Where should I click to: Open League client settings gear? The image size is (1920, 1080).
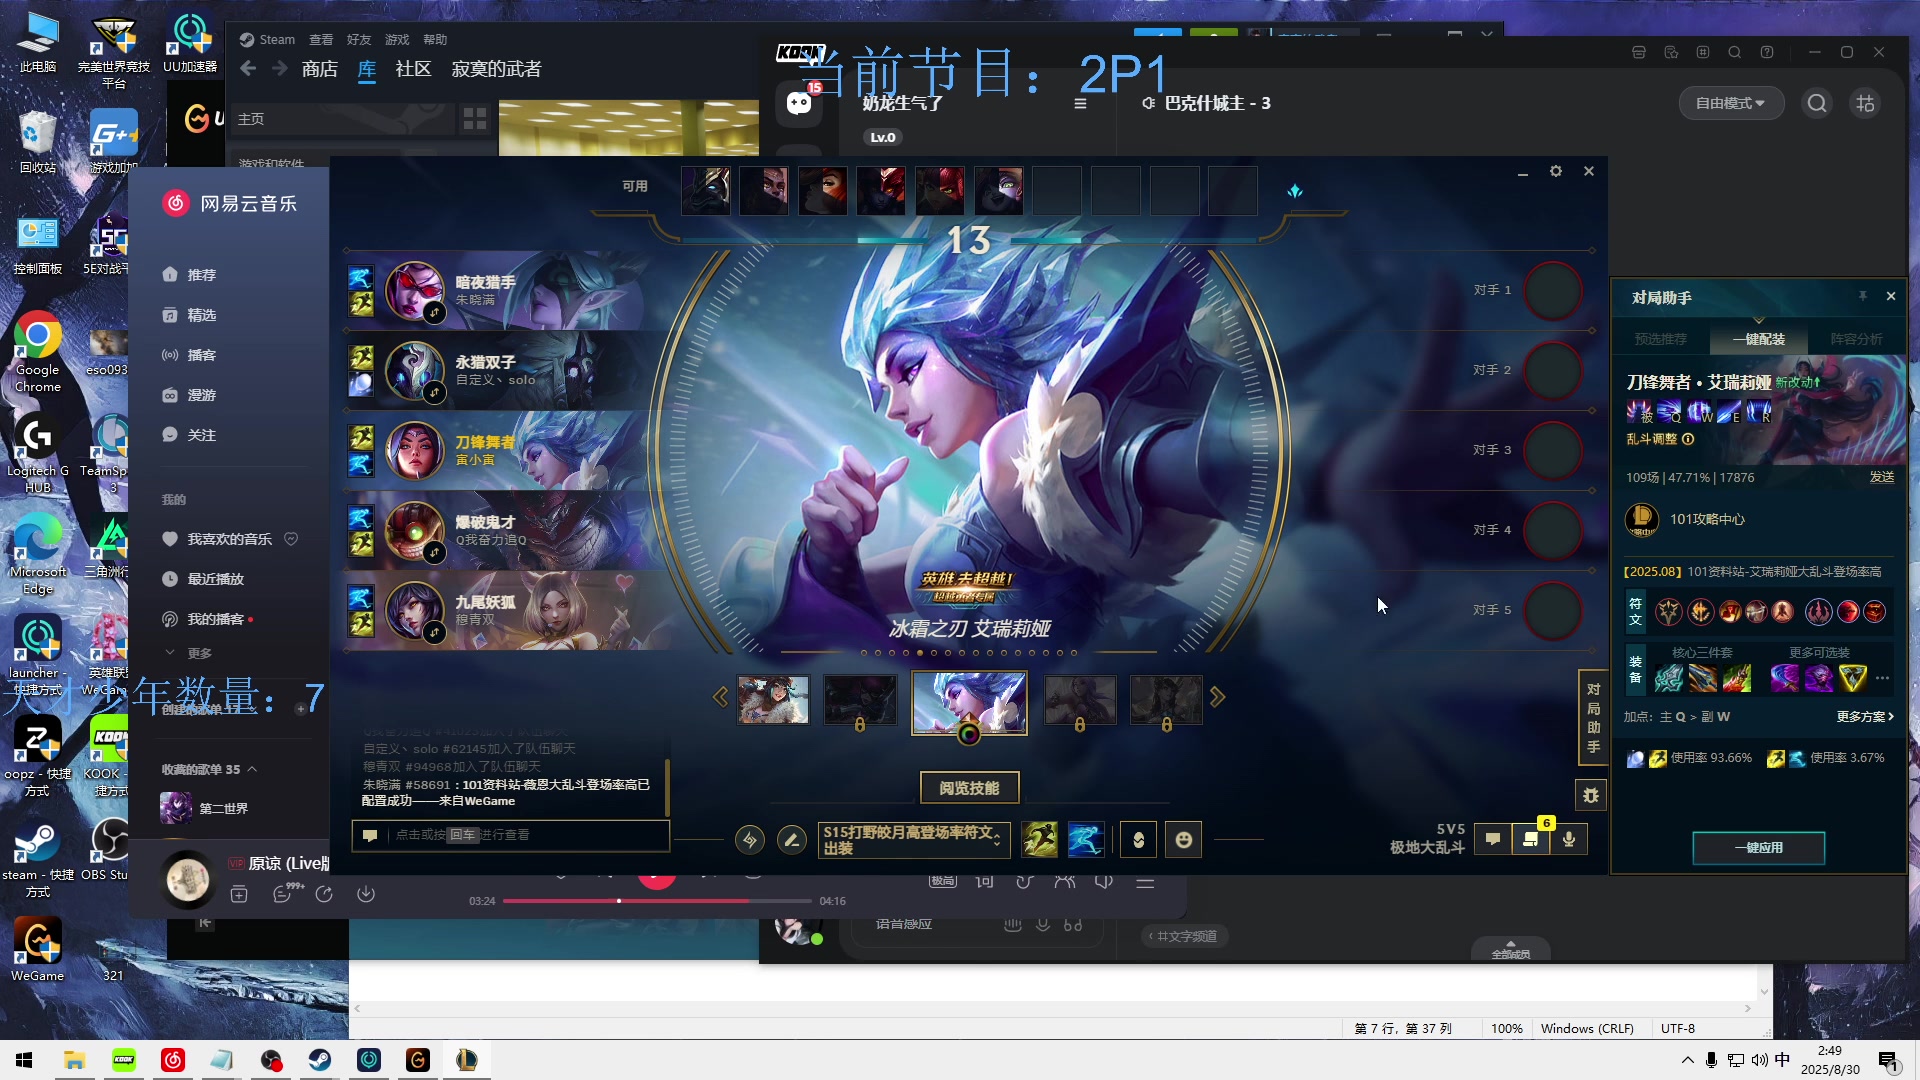click(1556, 172)
